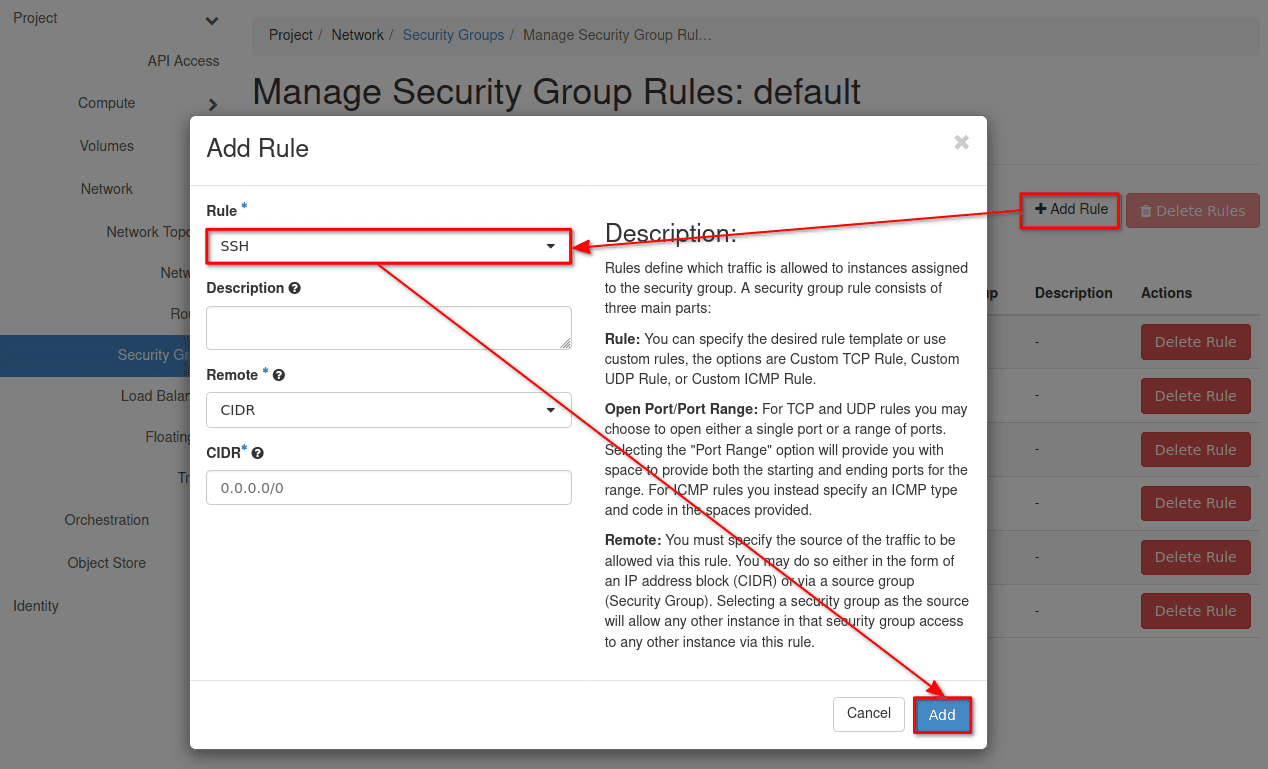Click the help icon beside Remote label
Image resolution: width=1268 pixels, height=769 pixels.
point(279,375)
